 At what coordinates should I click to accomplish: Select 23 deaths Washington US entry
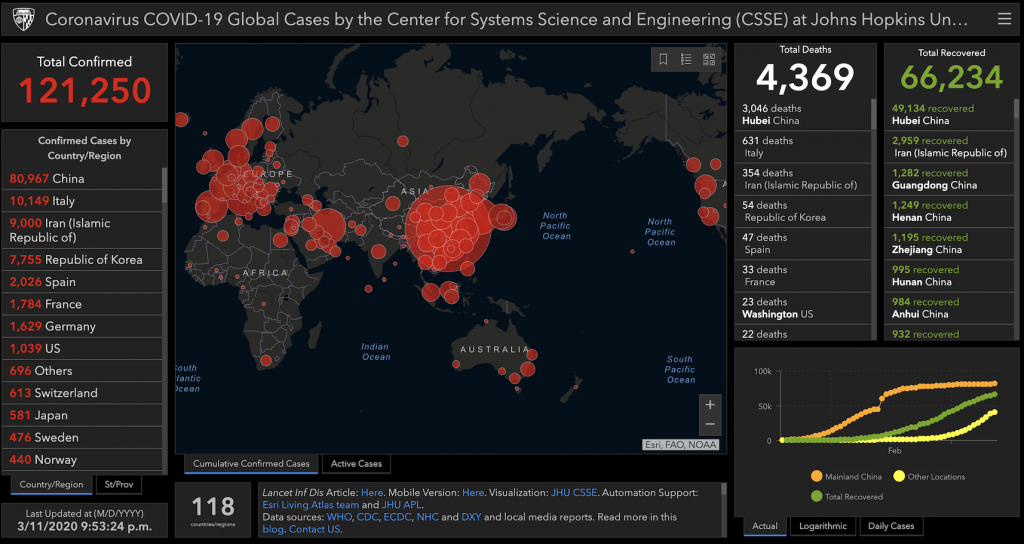pyautogui.click(x=803, y=308)
